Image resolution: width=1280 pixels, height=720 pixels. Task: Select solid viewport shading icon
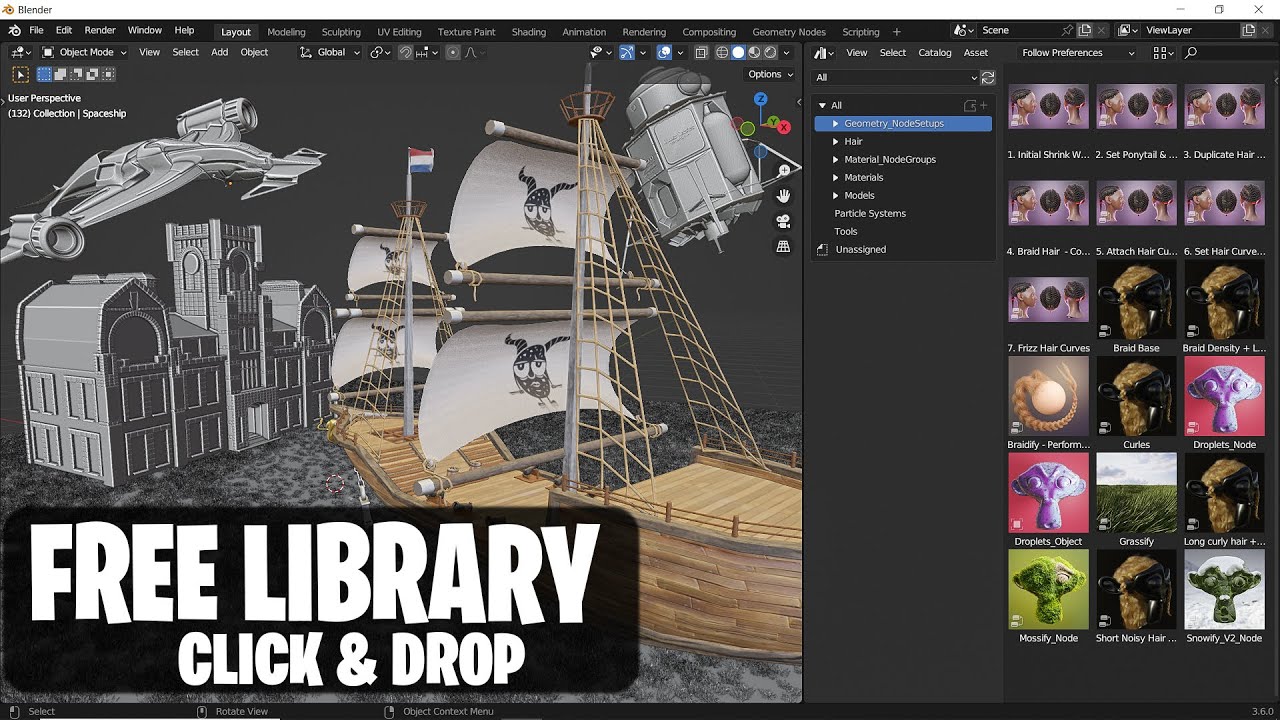[738, 52]
